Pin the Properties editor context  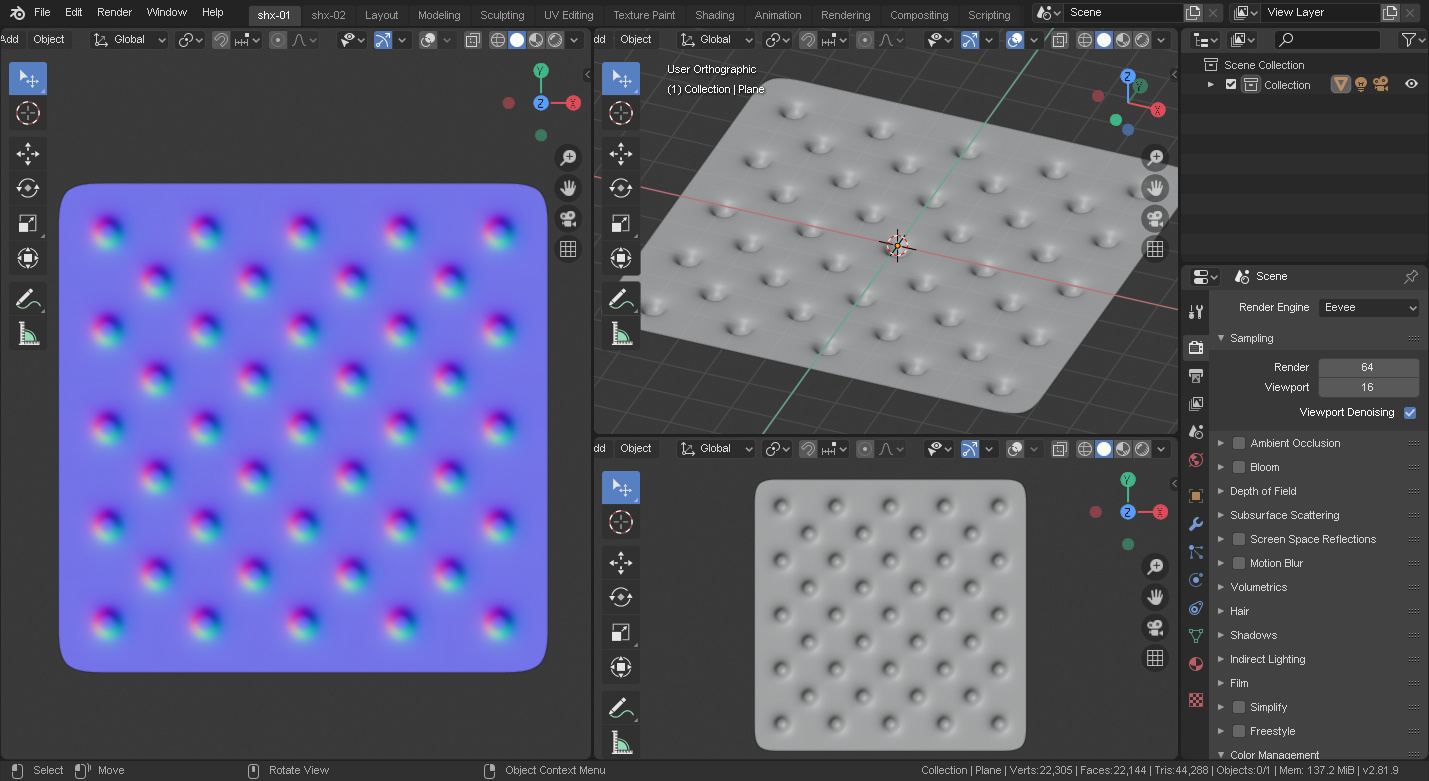1411,276
